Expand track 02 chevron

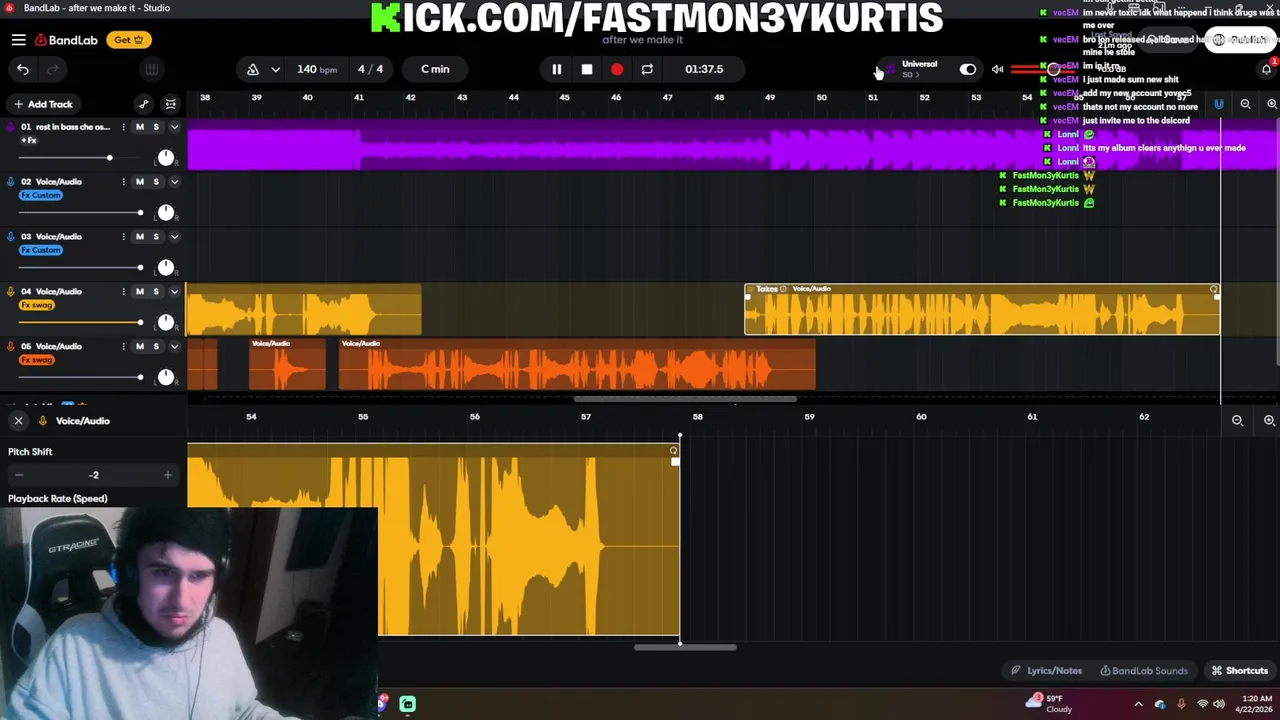point(174,182)
